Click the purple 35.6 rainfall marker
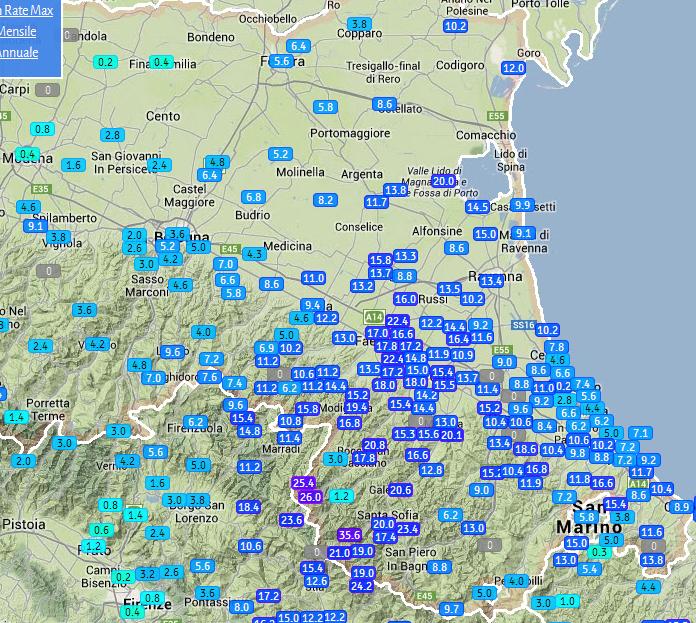 (x=349, y=535)
